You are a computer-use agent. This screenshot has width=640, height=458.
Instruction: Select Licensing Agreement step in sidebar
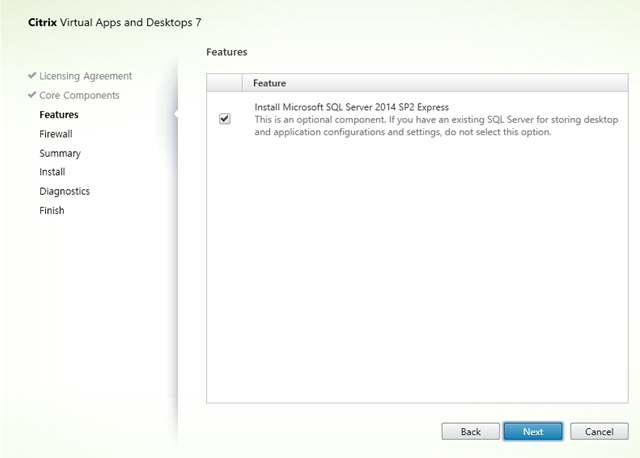[85, 76]
